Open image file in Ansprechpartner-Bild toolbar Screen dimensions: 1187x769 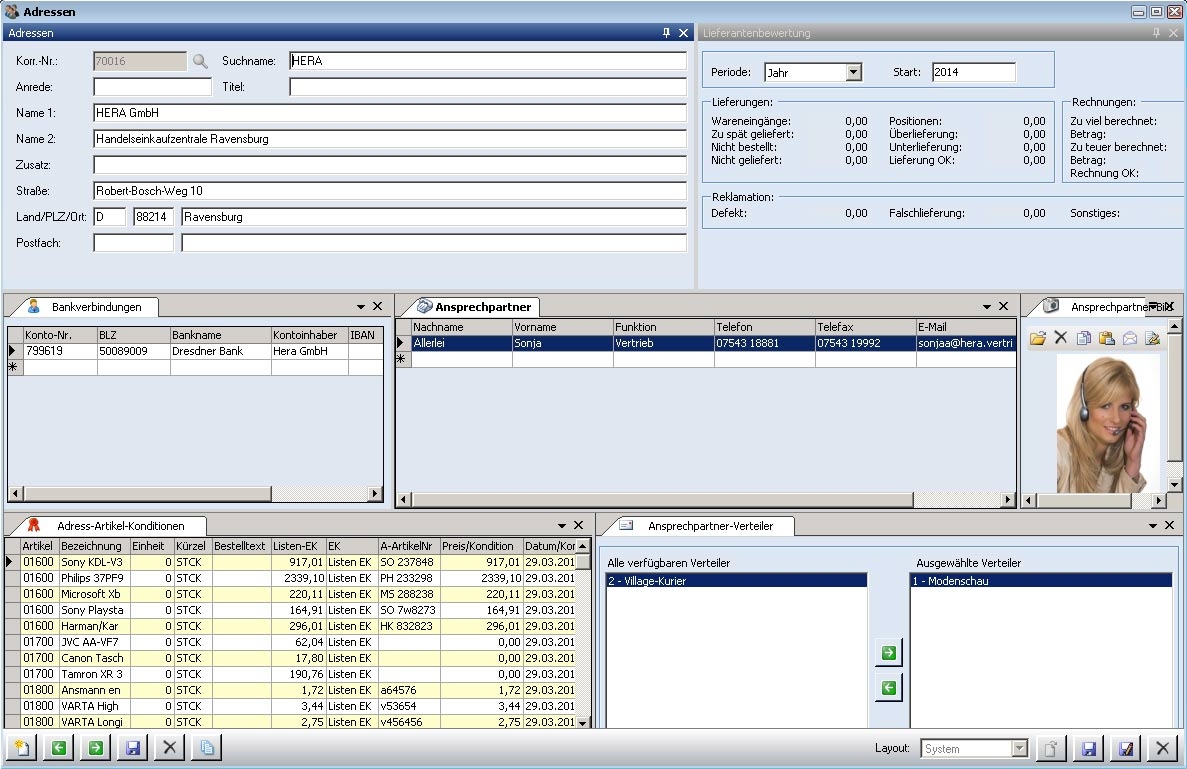(x=1038, y=338)
